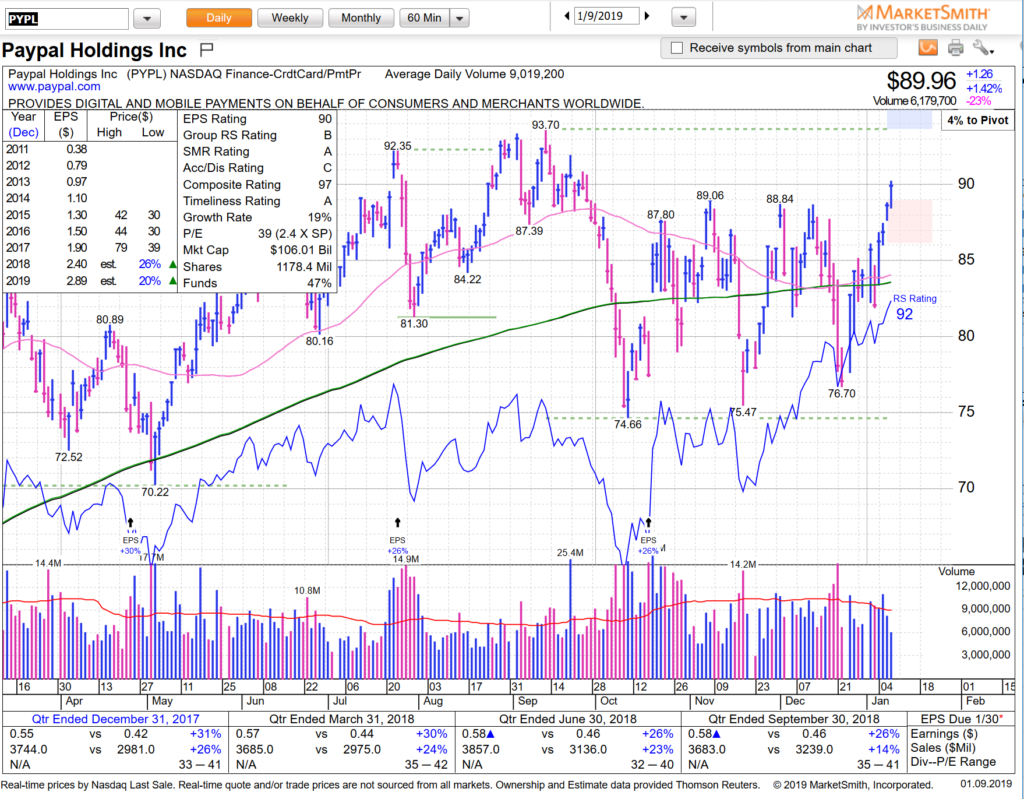Expand the dropdown arrow beside 60 Min
This screenshot has width=1024, height=799.
tap(460, 18)
